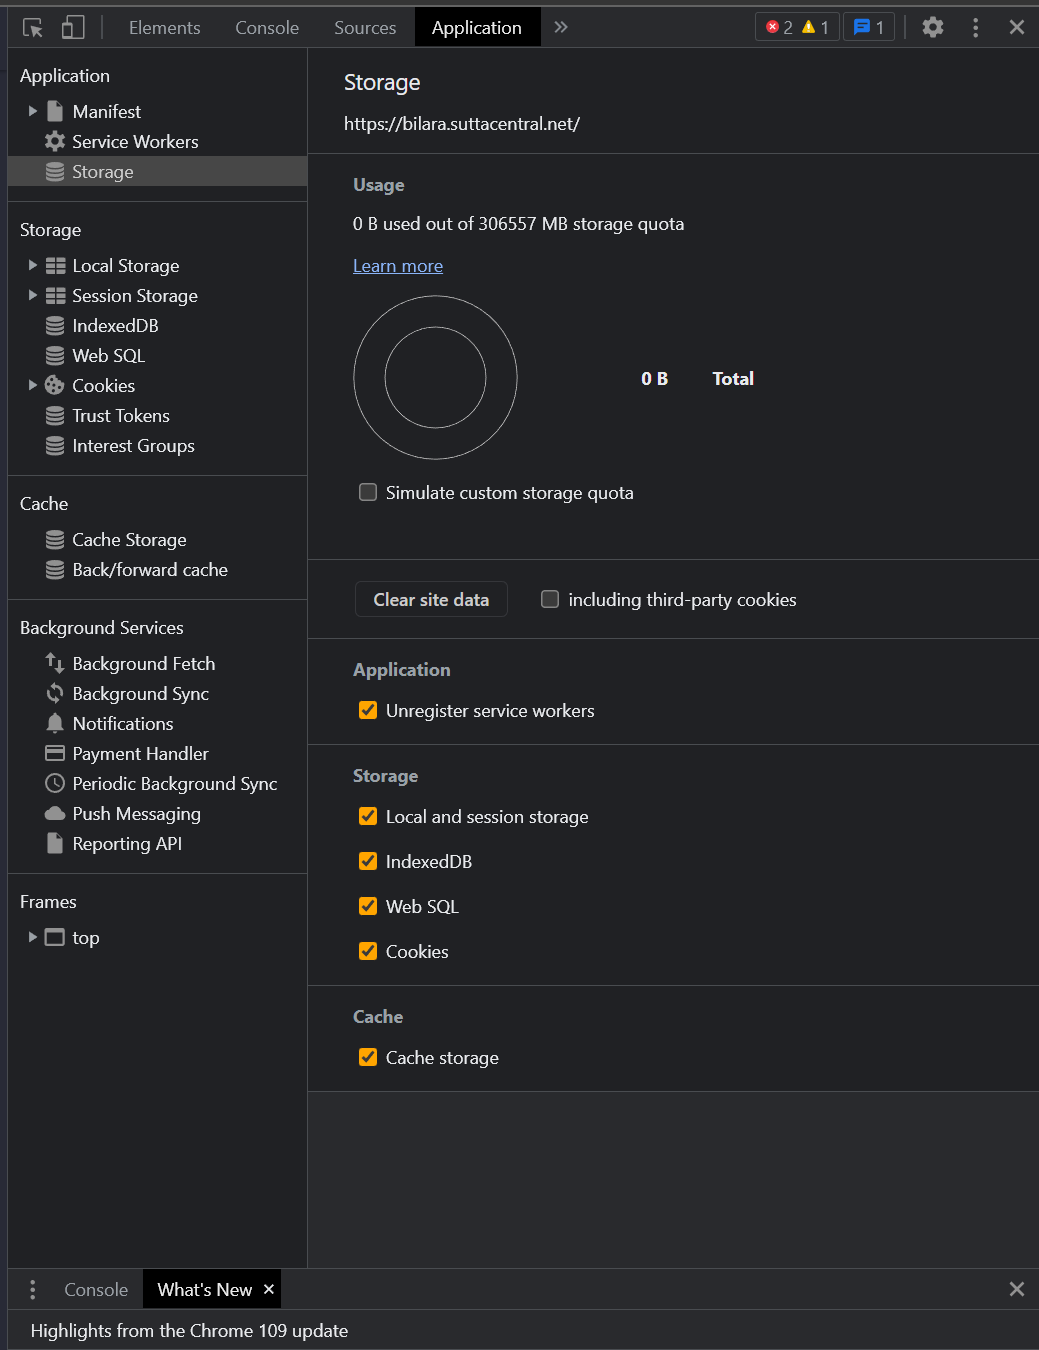Switch to the Sources tab

[x=365, y=28]
